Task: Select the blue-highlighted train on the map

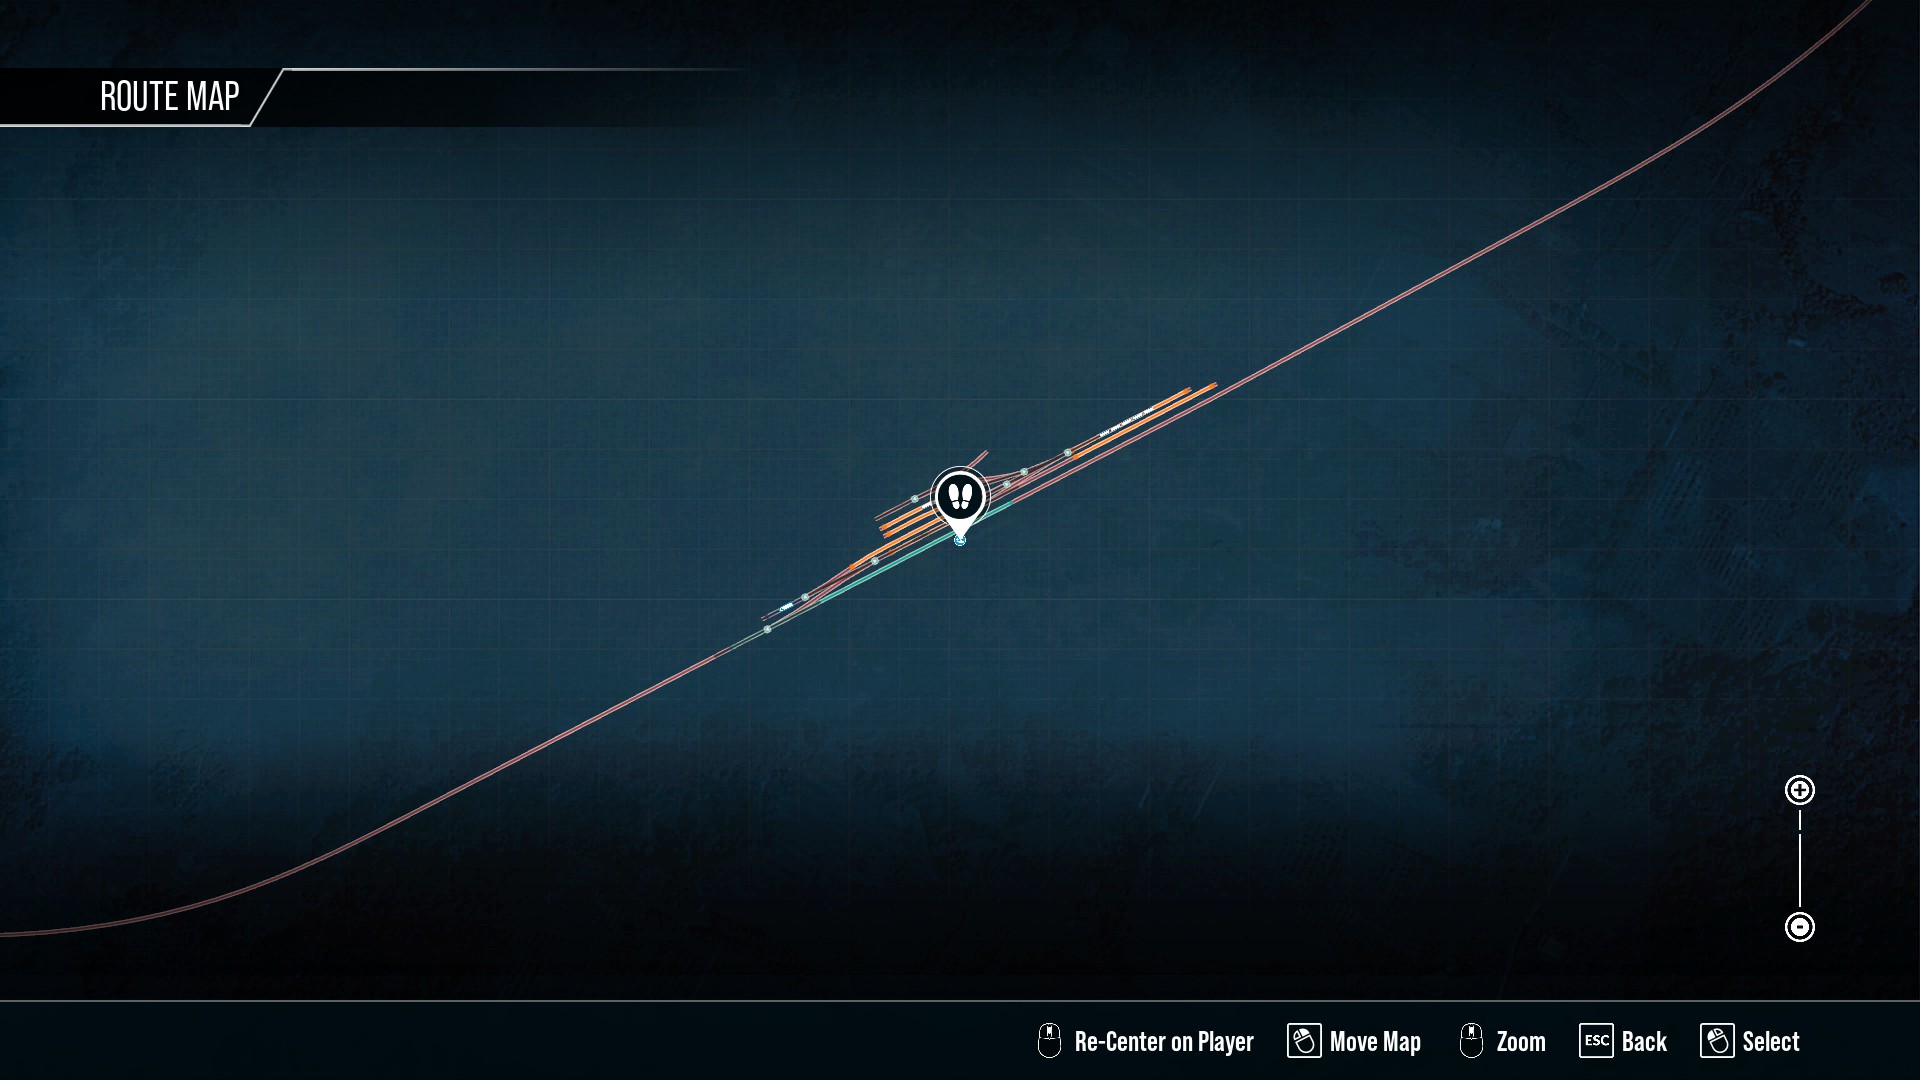Action: pos(787,607)
